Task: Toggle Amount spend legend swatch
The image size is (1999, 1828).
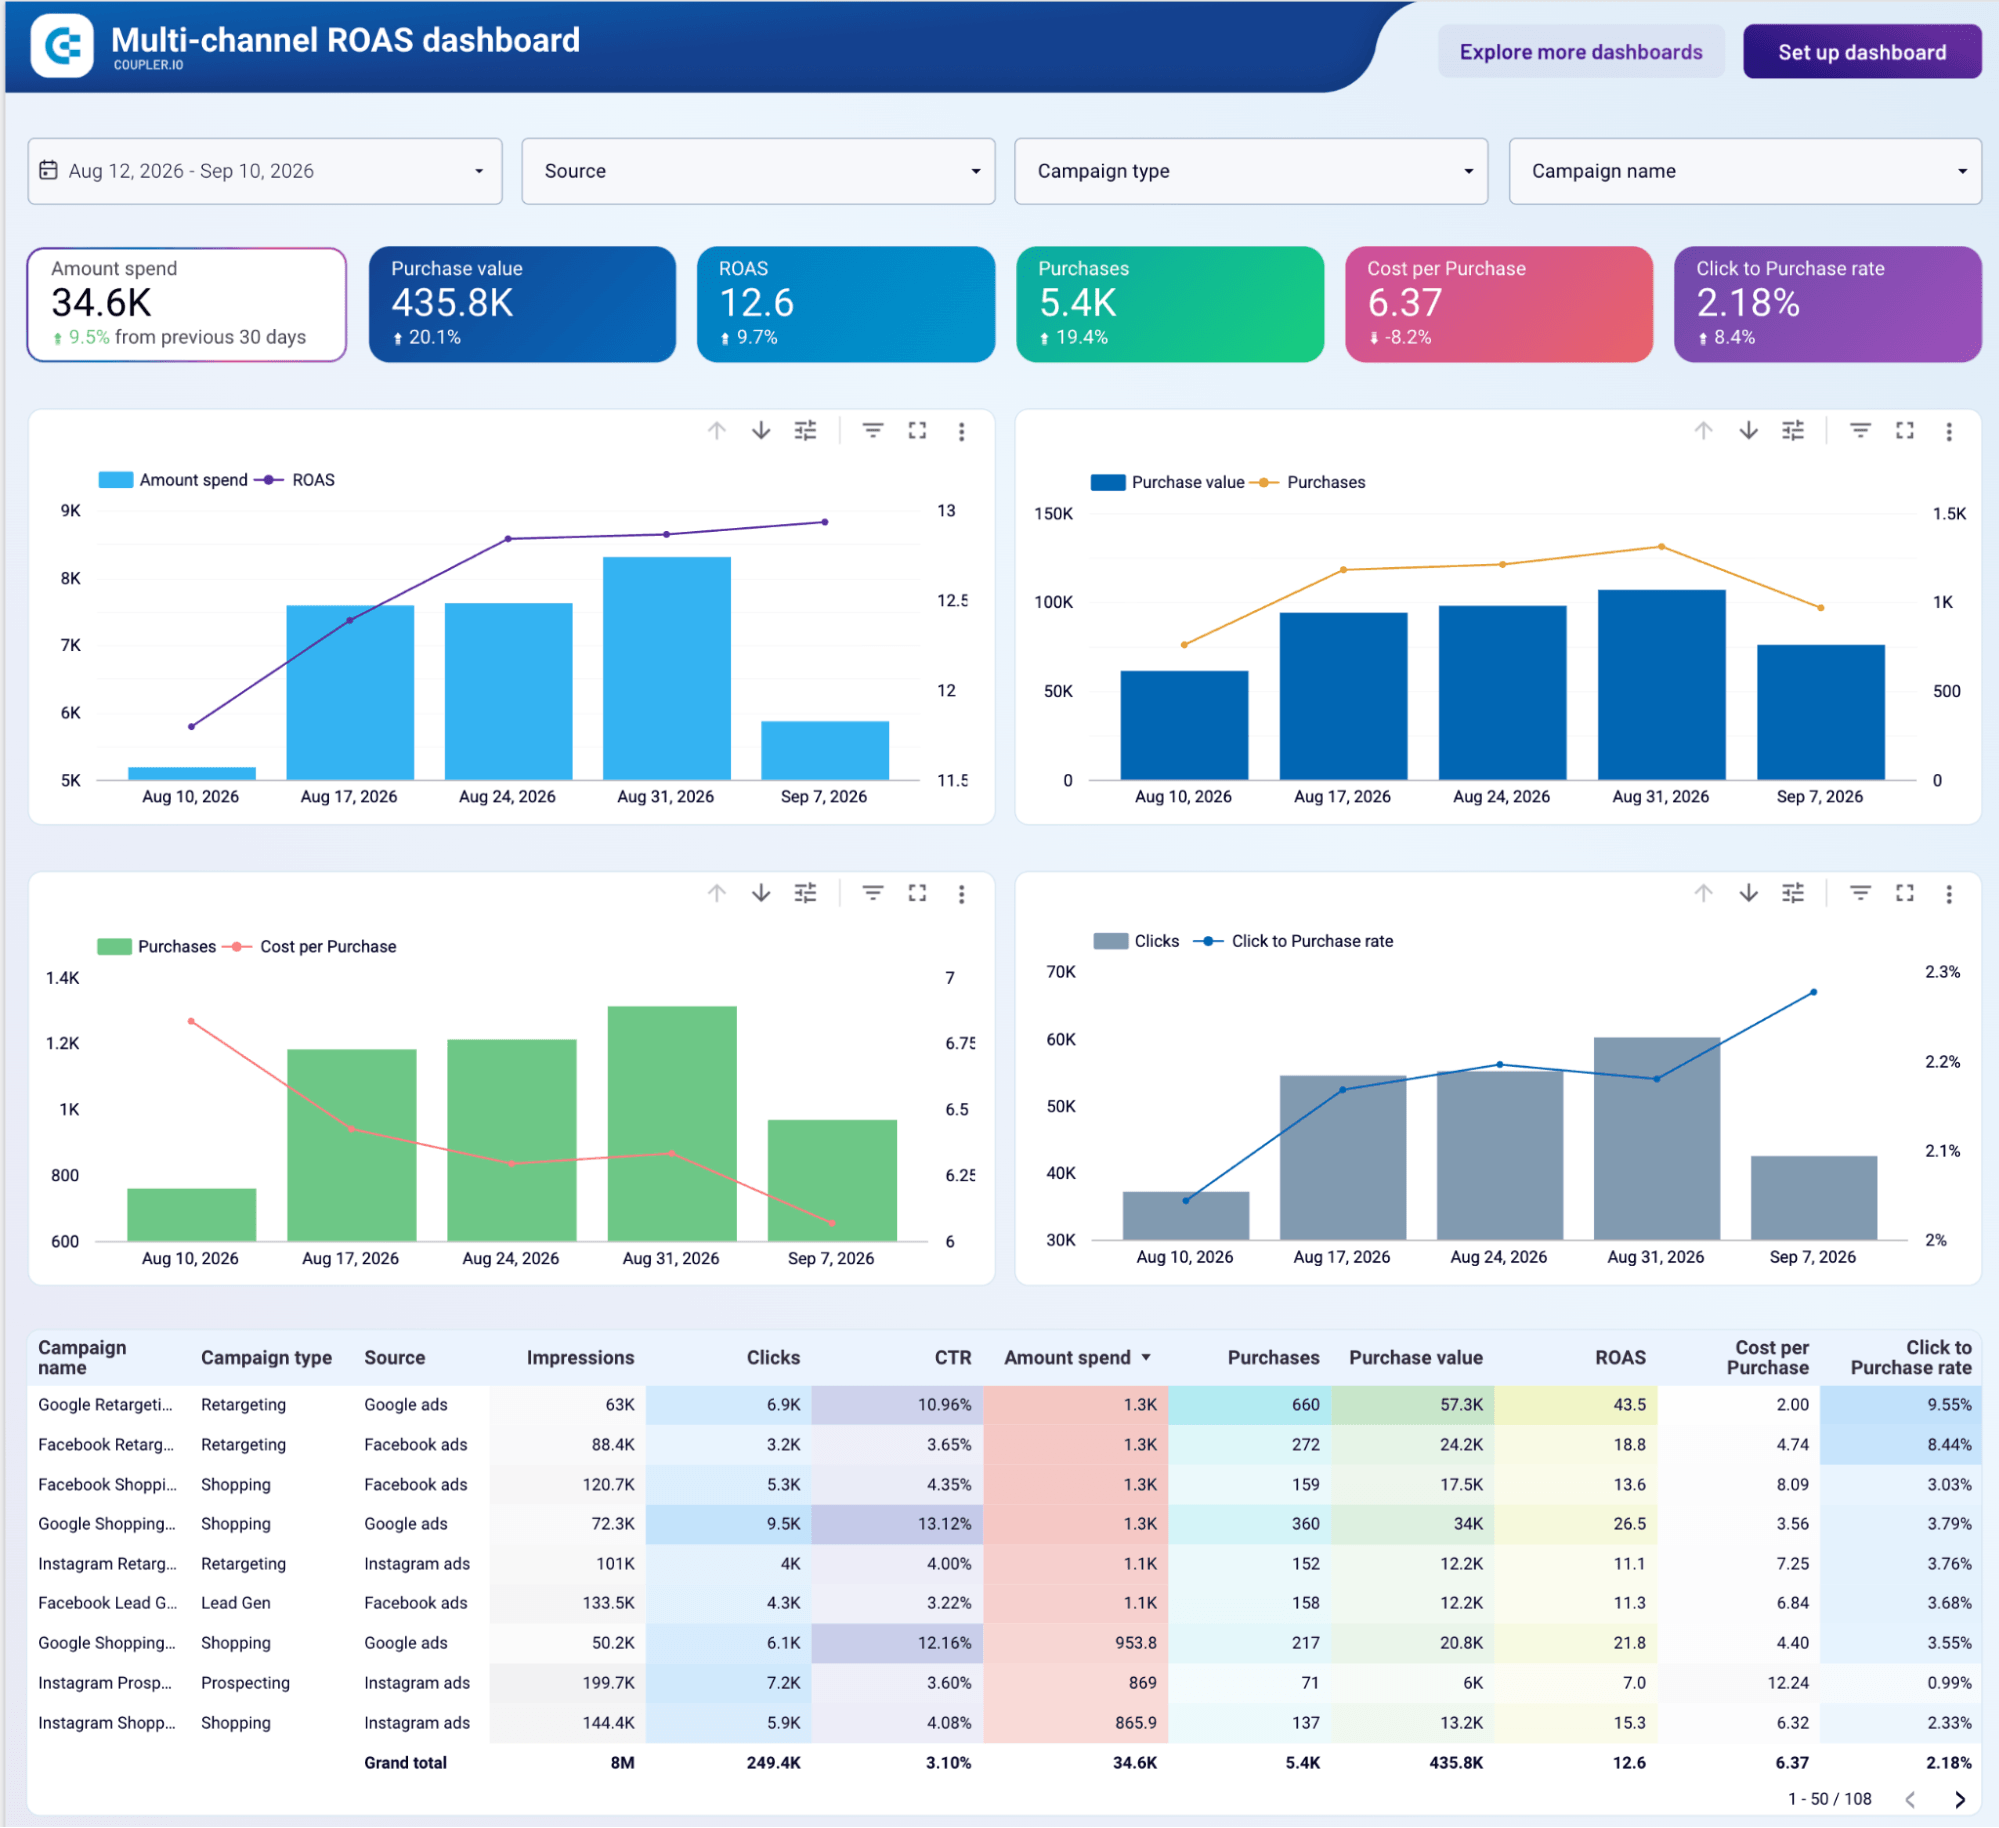Action: (116, 480)
